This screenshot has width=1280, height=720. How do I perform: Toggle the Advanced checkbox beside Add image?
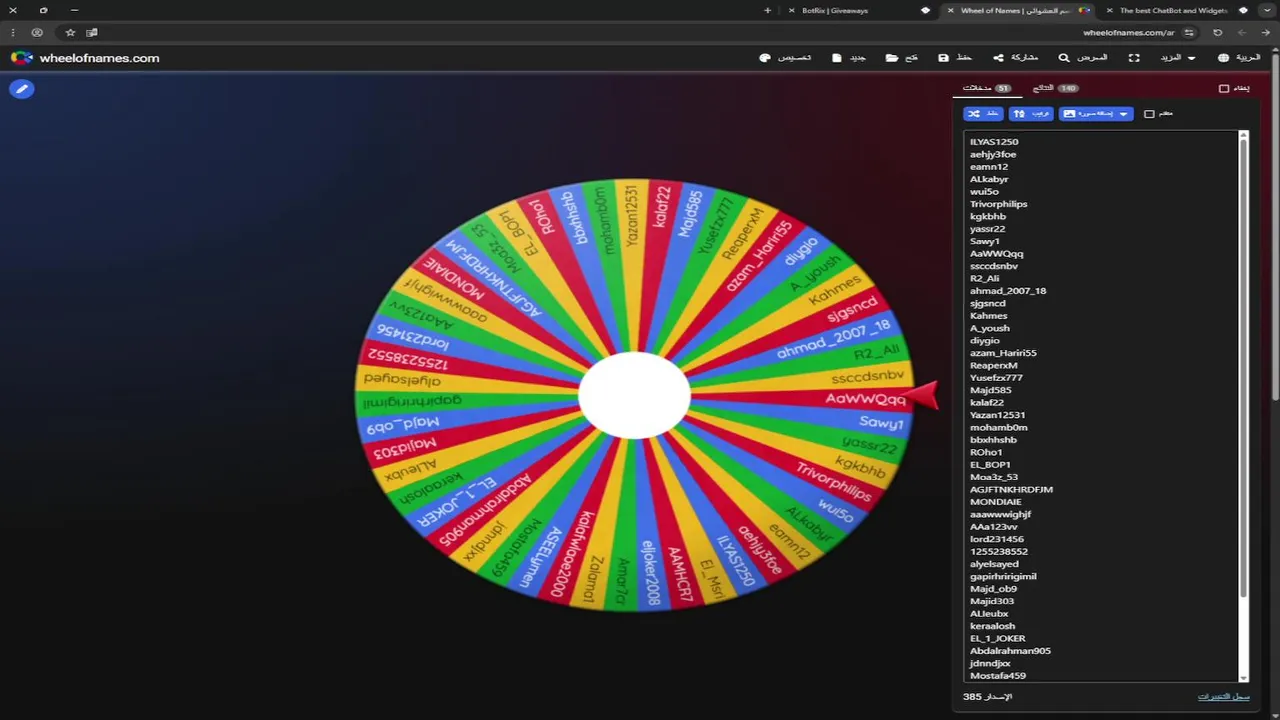(1149, 114)
